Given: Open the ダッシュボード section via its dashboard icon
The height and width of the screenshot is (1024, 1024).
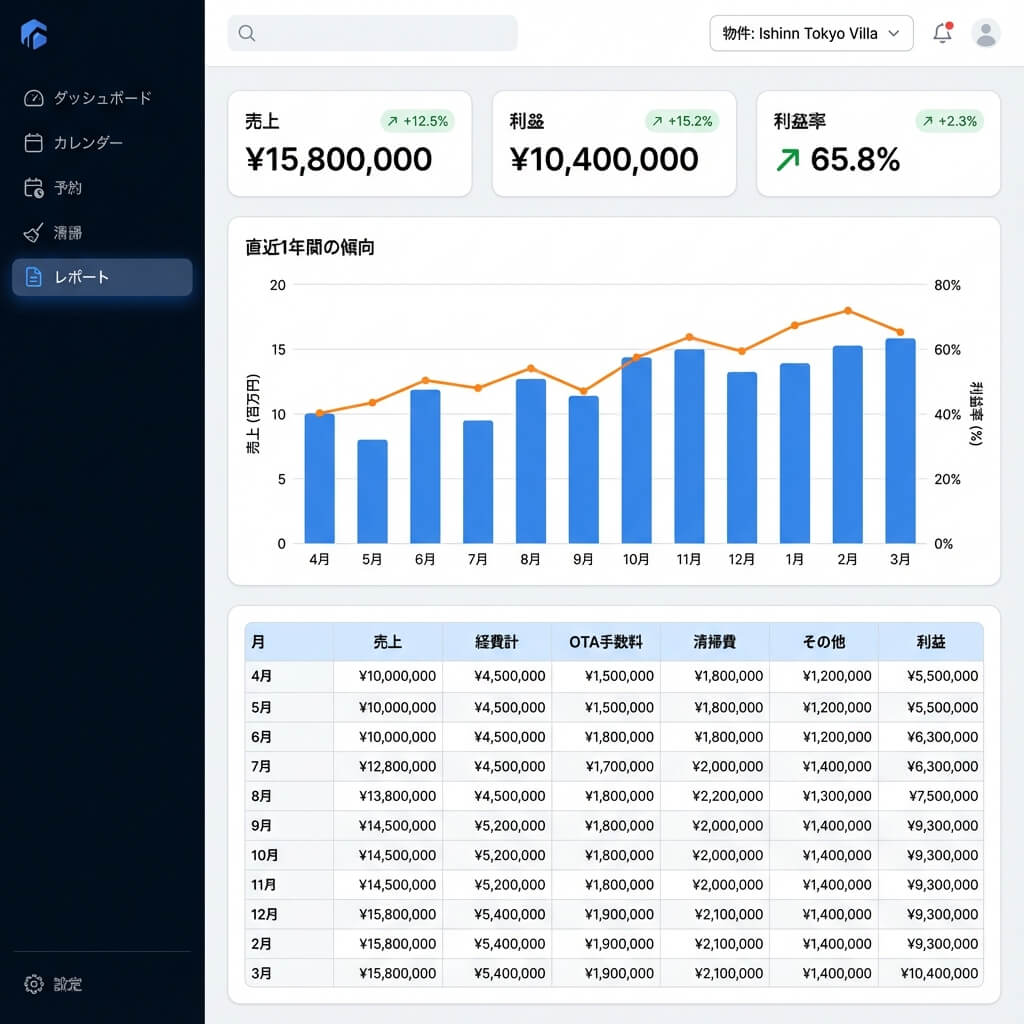Looking at the screenshot, I should tap(33, 97).
